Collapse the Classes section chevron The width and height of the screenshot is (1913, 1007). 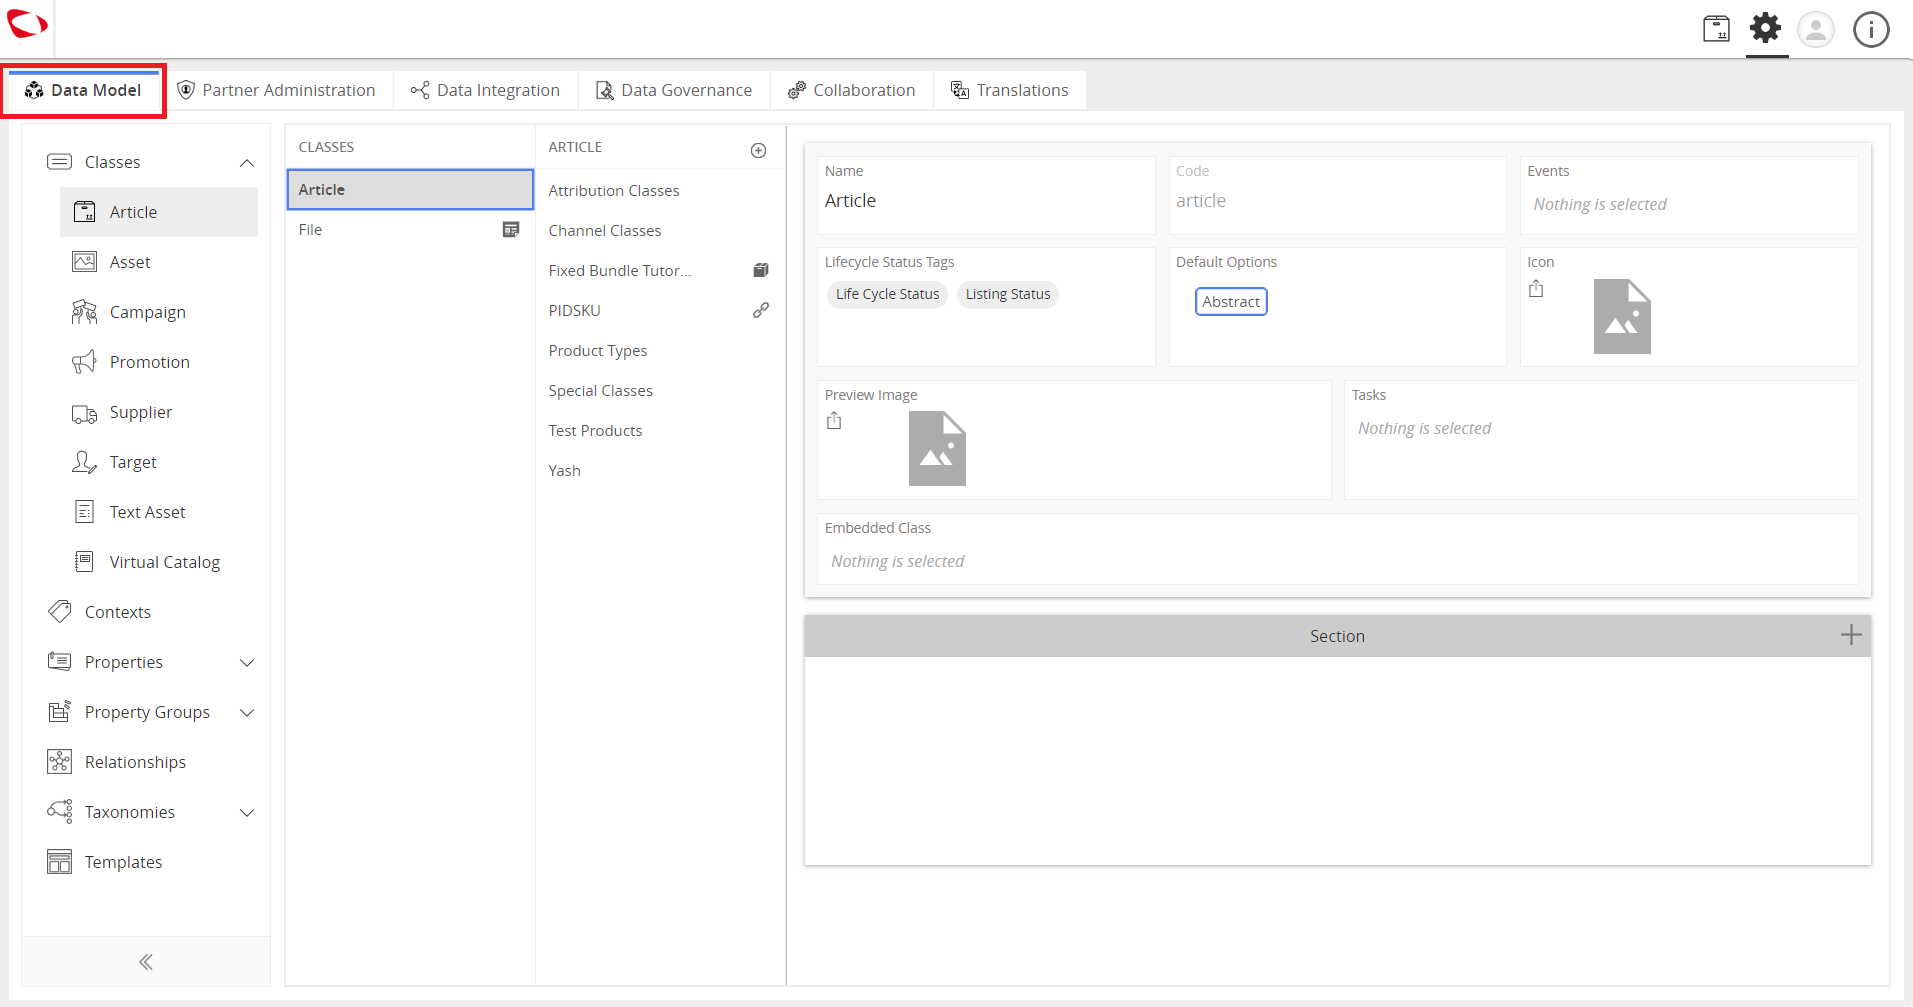(247, 163)
